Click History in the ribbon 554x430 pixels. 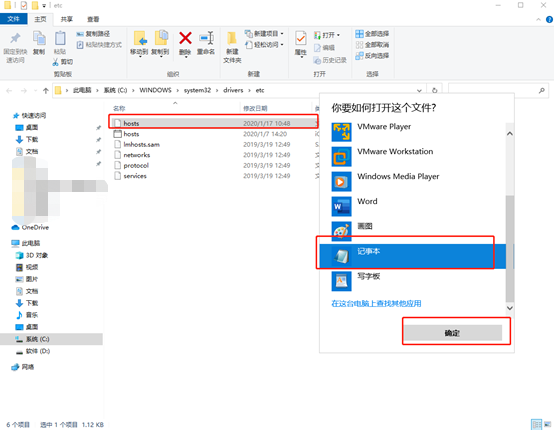(x=330, y=60)
